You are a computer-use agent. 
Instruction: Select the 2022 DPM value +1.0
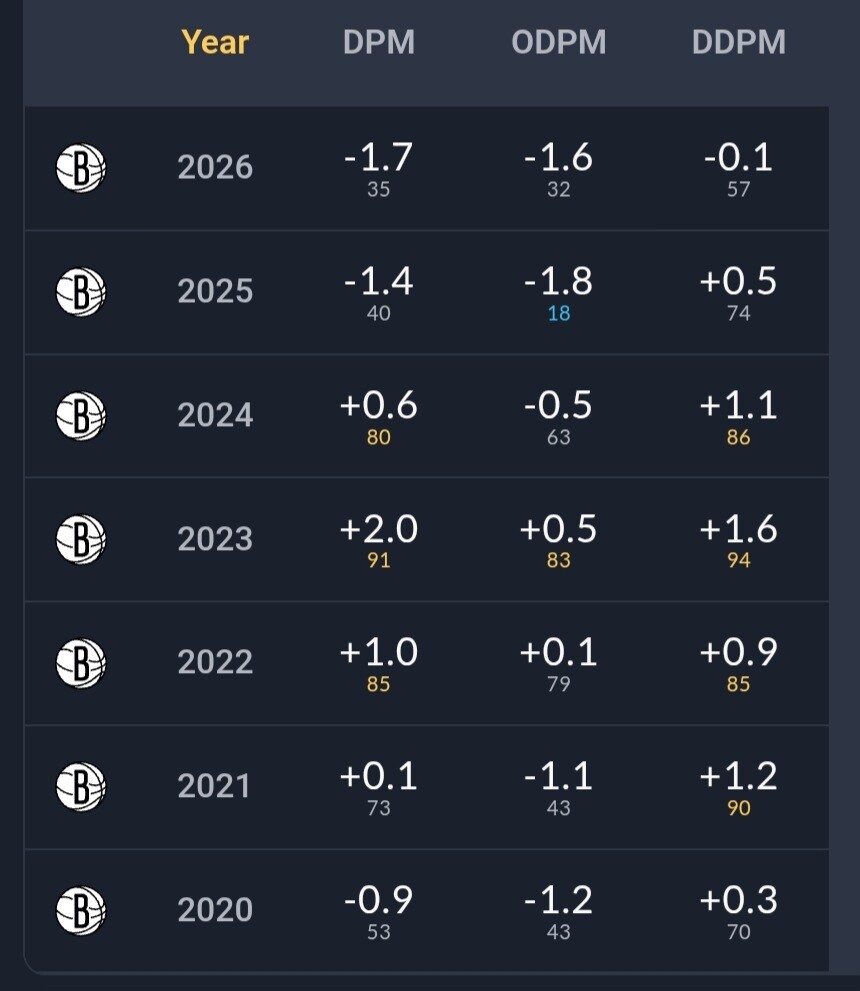[379, 652]
